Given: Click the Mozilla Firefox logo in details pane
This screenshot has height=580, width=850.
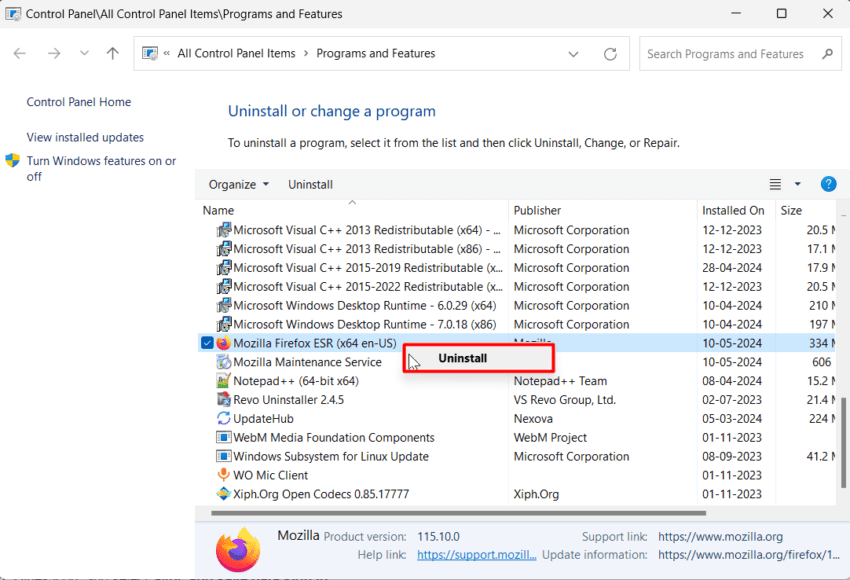Looking at the screenshot, I should (x=238, y=549).
